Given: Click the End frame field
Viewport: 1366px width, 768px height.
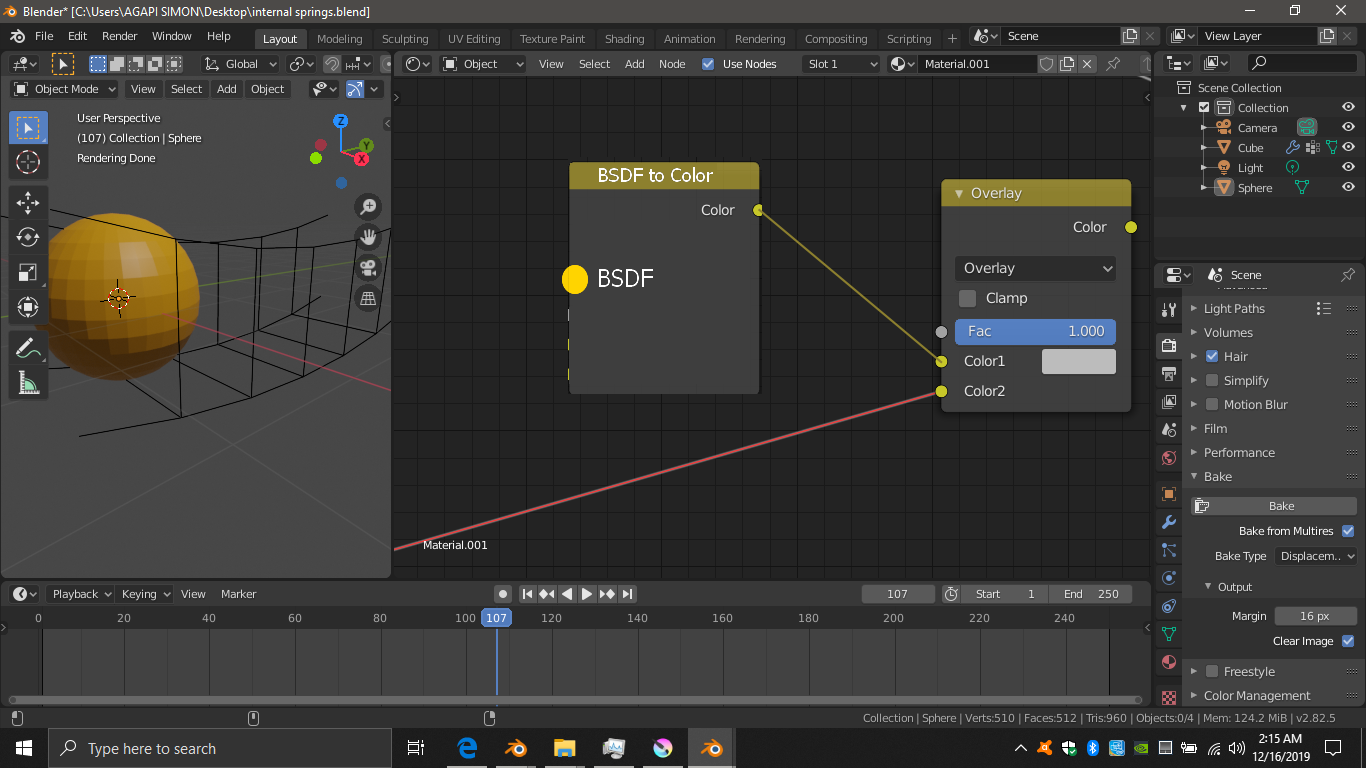Looking at the screenshot, I should point(1091,594).
